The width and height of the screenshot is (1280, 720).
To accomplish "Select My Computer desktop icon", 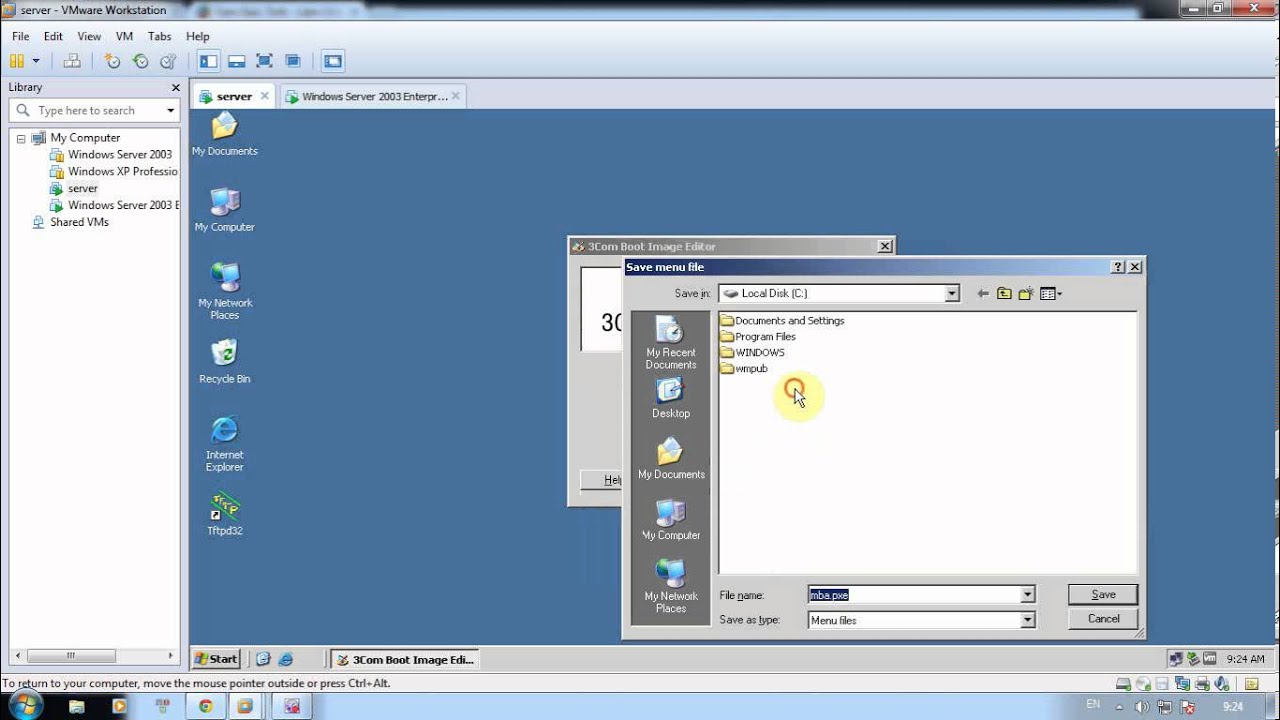I will (x=225, y=210).
